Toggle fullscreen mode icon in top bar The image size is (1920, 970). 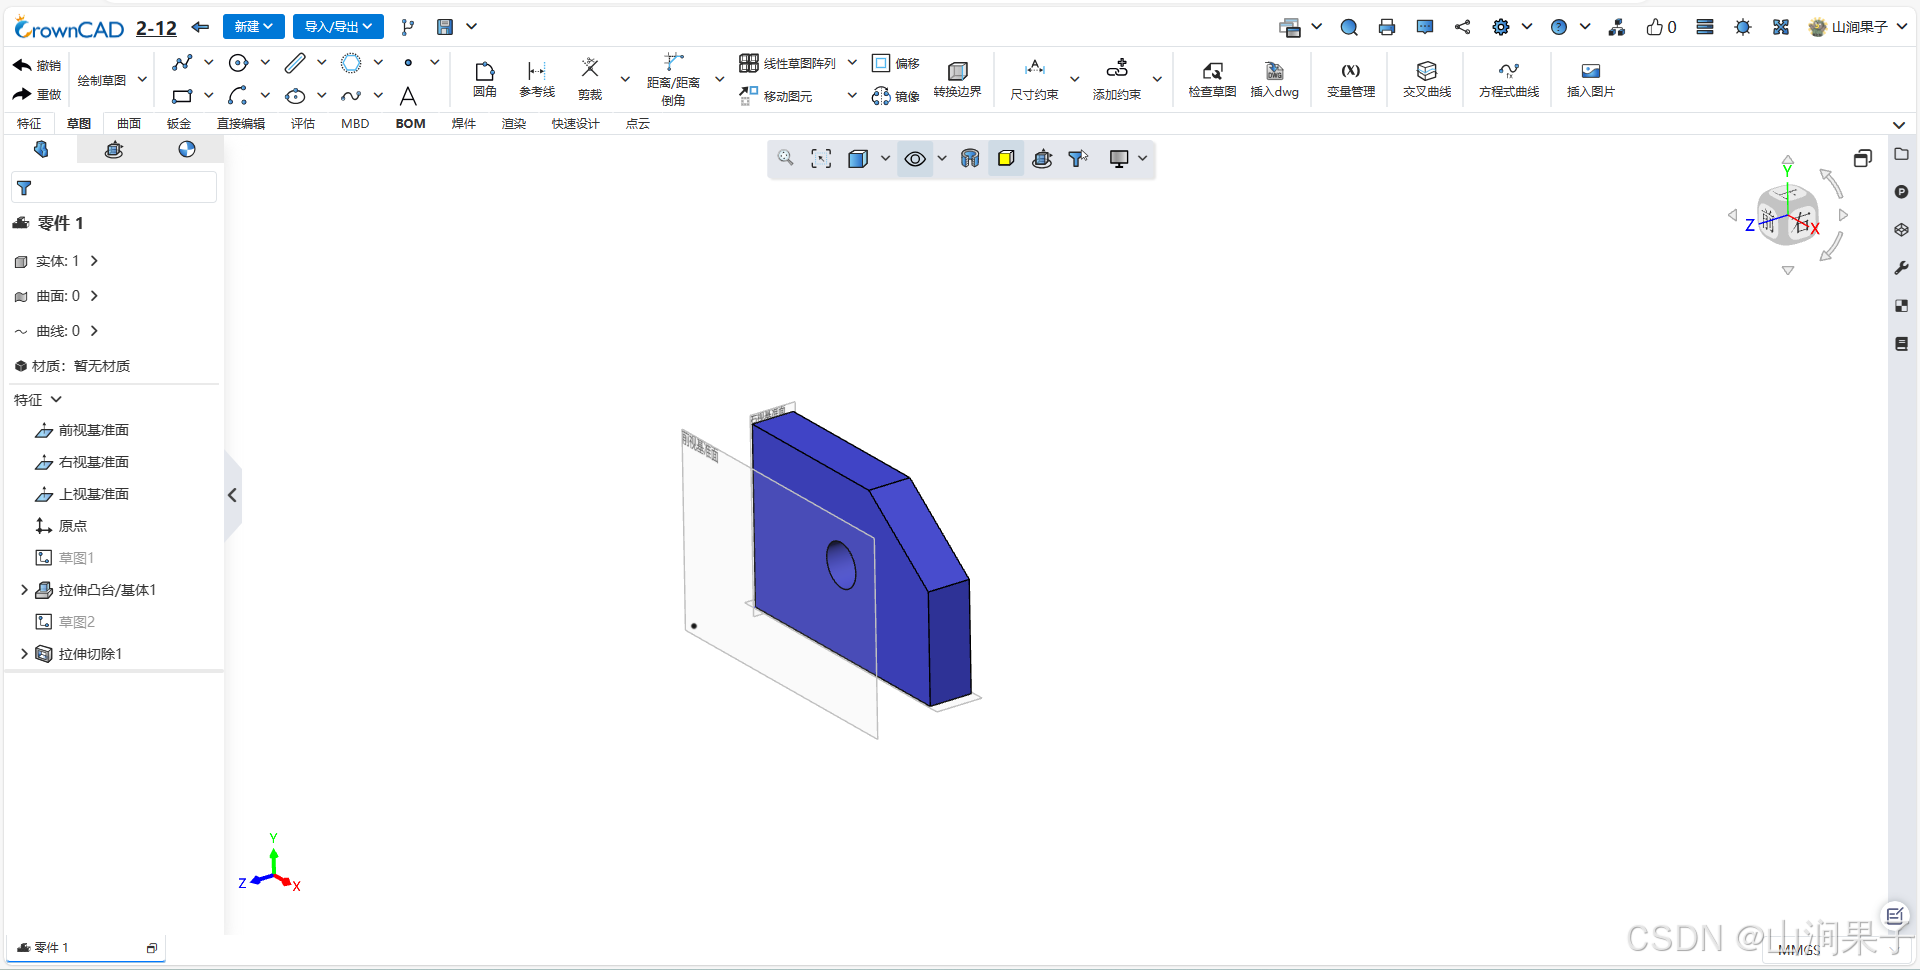click(1781, 27)
